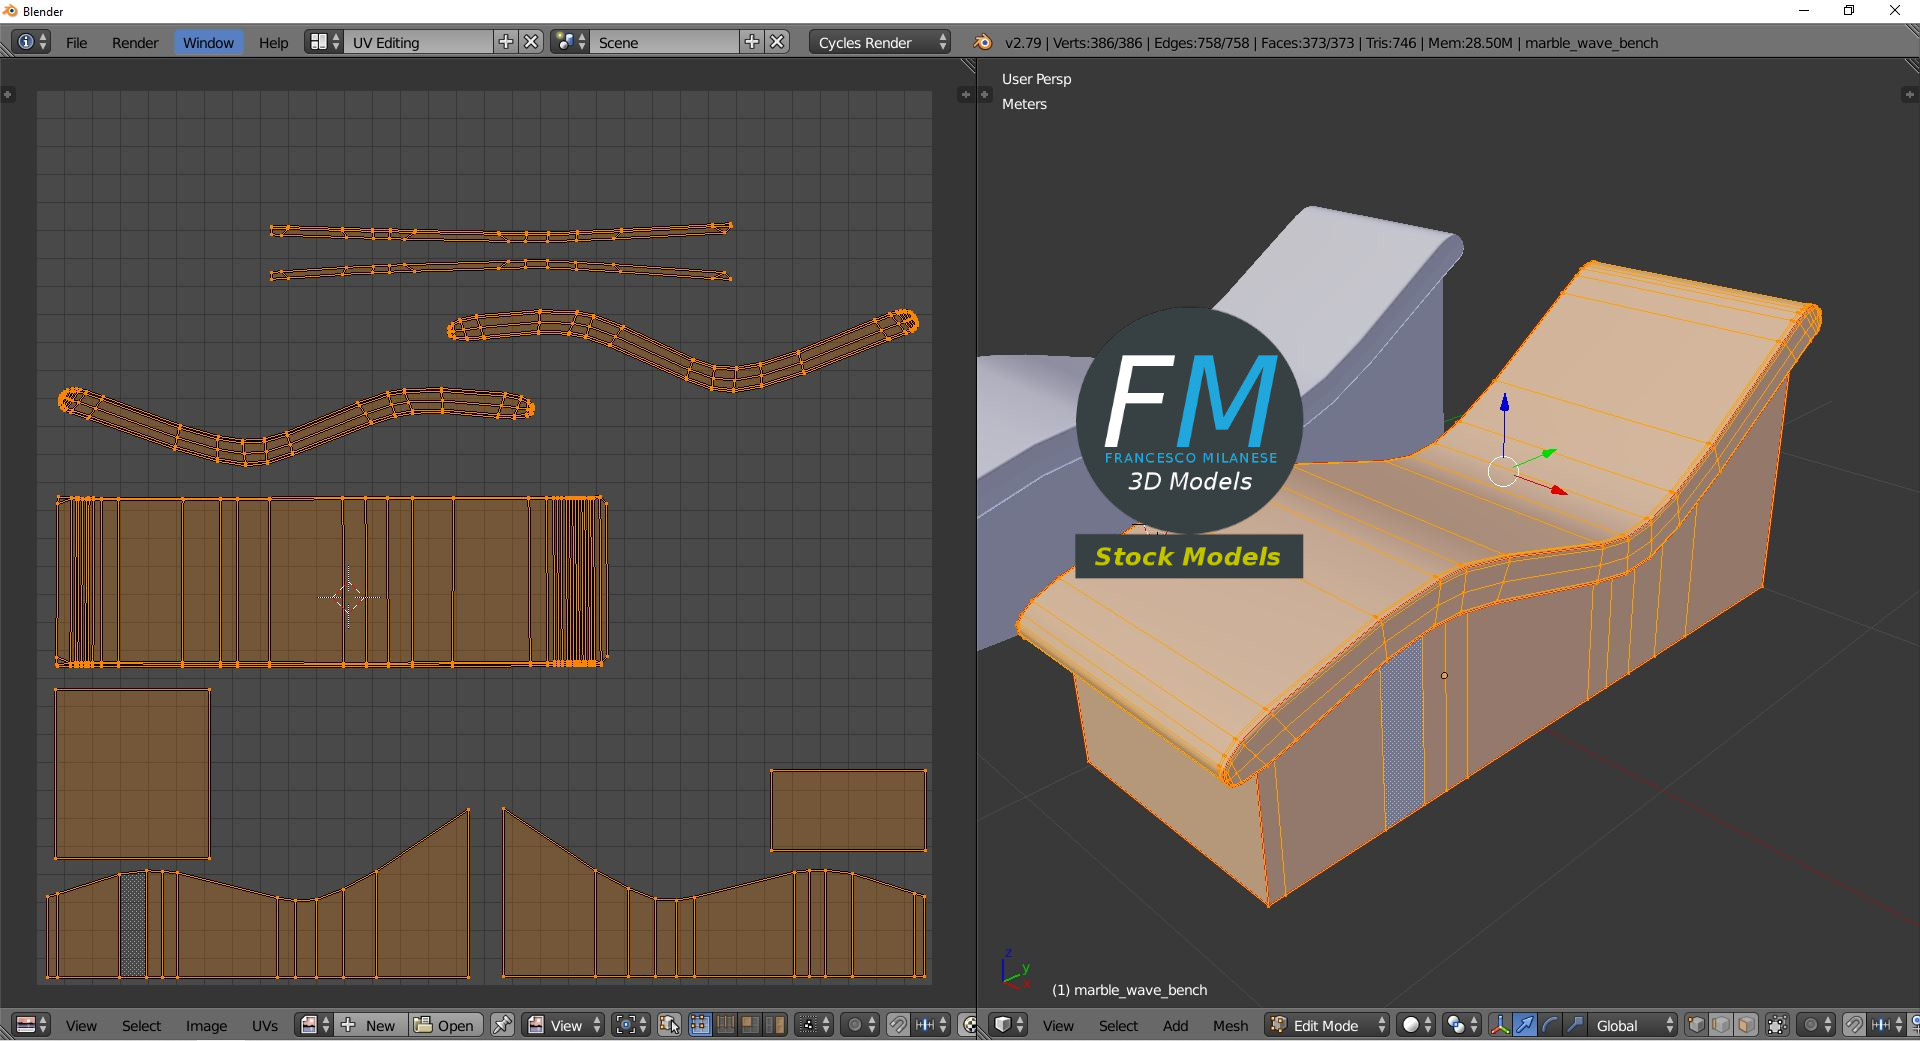Create a new image with the New button
This screenshot has width=1920, height=1041.
pyautogui.click(x=369, y=1025)
